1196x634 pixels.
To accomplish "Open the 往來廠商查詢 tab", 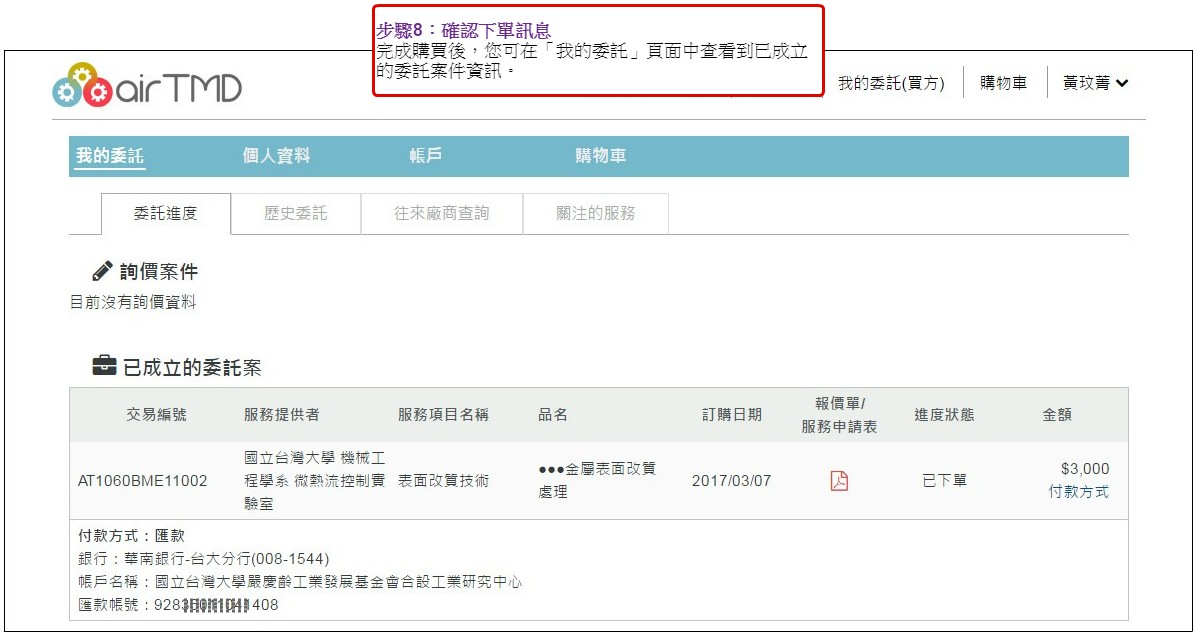I will coord(441,213).
